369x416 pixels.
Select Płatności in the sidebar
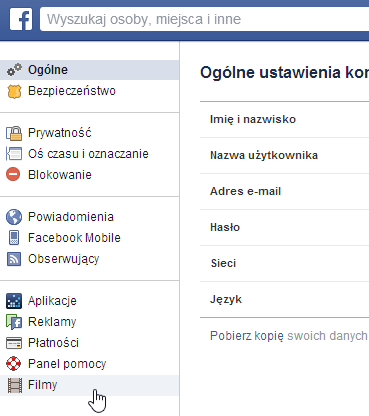click(x=89, y=343)
